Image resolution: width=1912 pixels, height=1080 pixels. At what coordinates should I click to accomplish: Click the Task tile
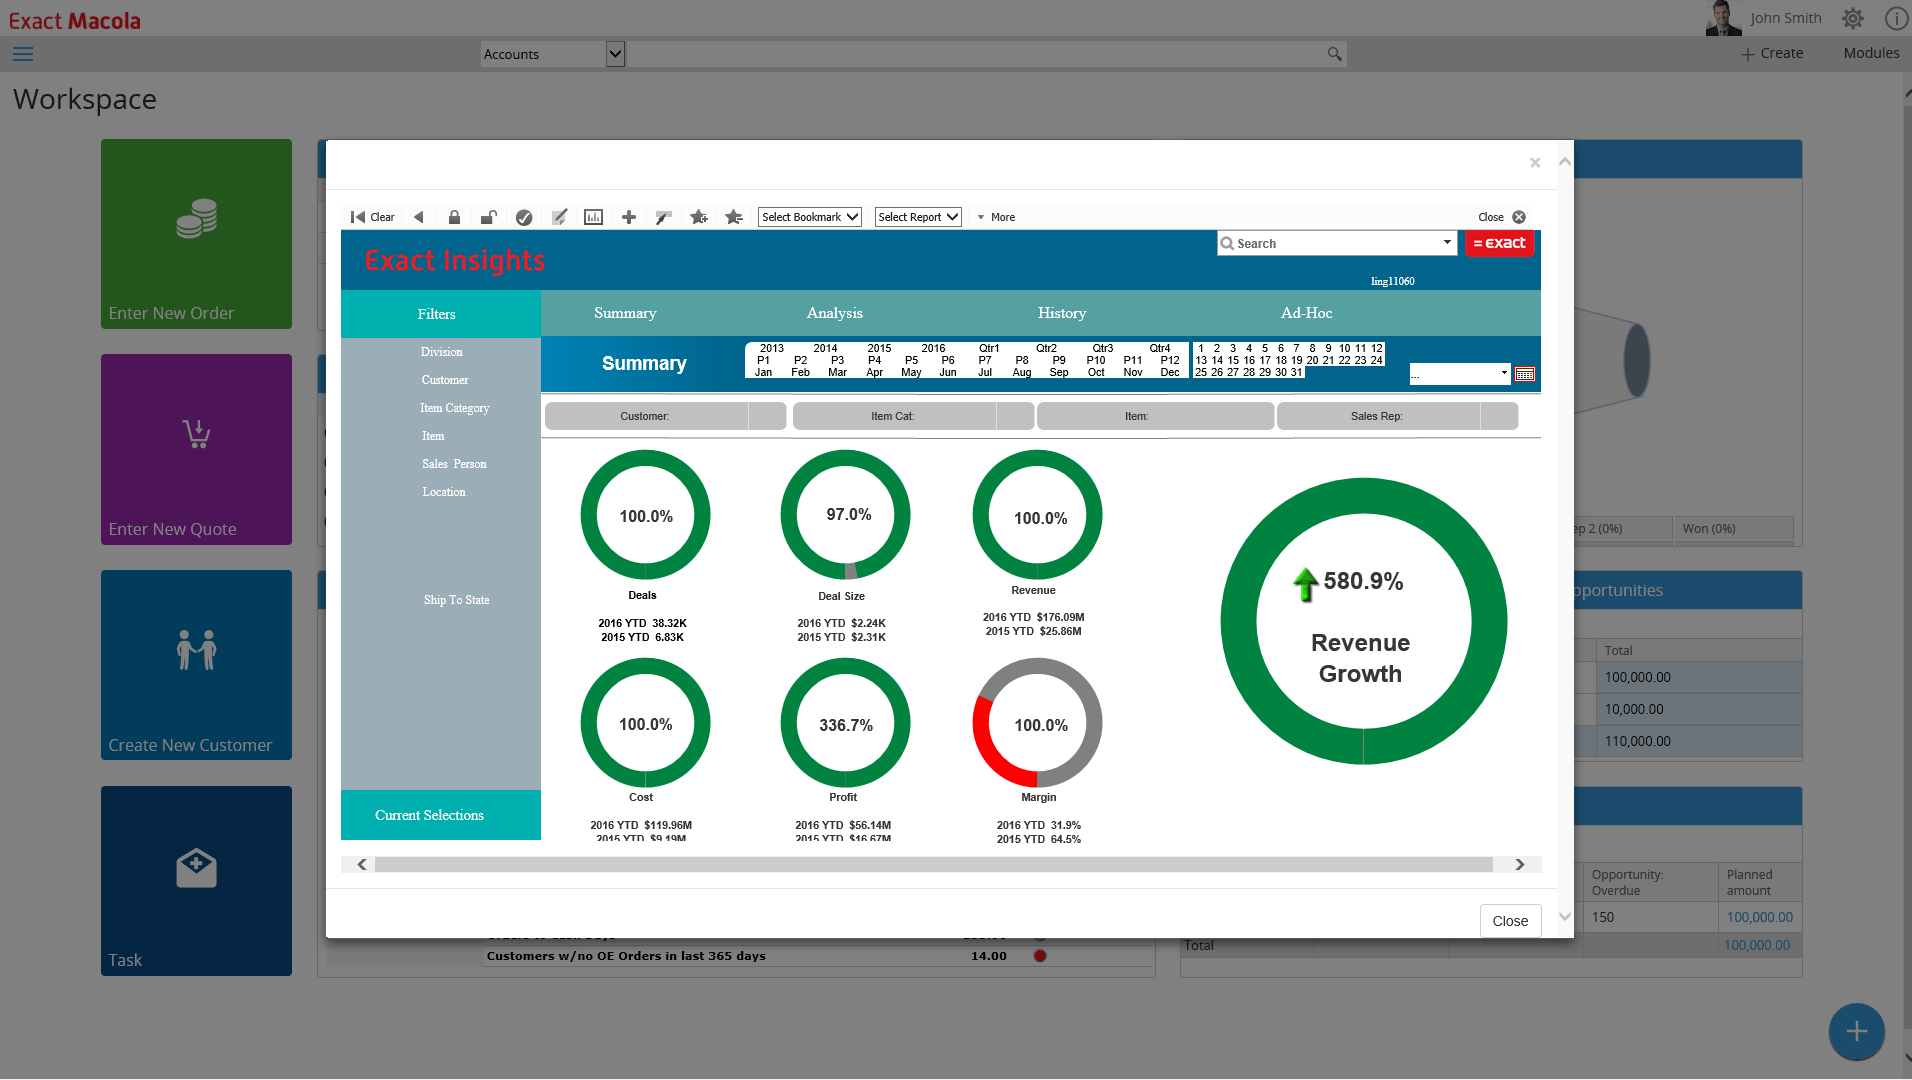(196, 881)
